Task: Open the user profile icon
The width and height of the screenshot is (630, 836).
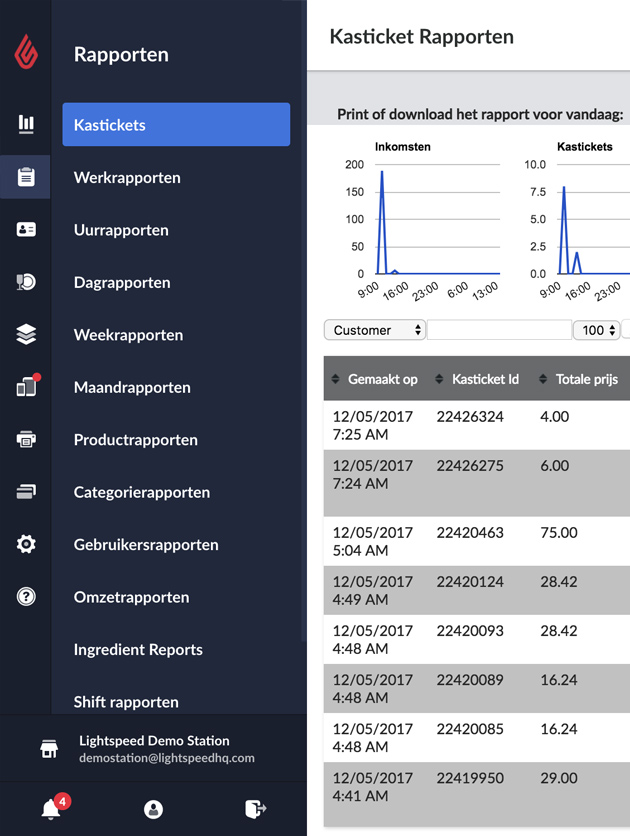Action: click(x=154, y=809)
